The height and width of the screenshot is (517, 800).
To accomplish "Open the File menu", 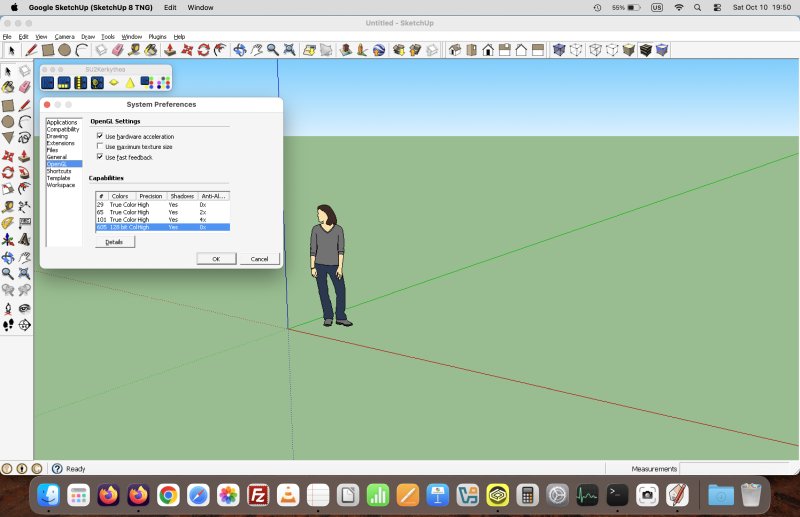I will (x=7, y=37).
